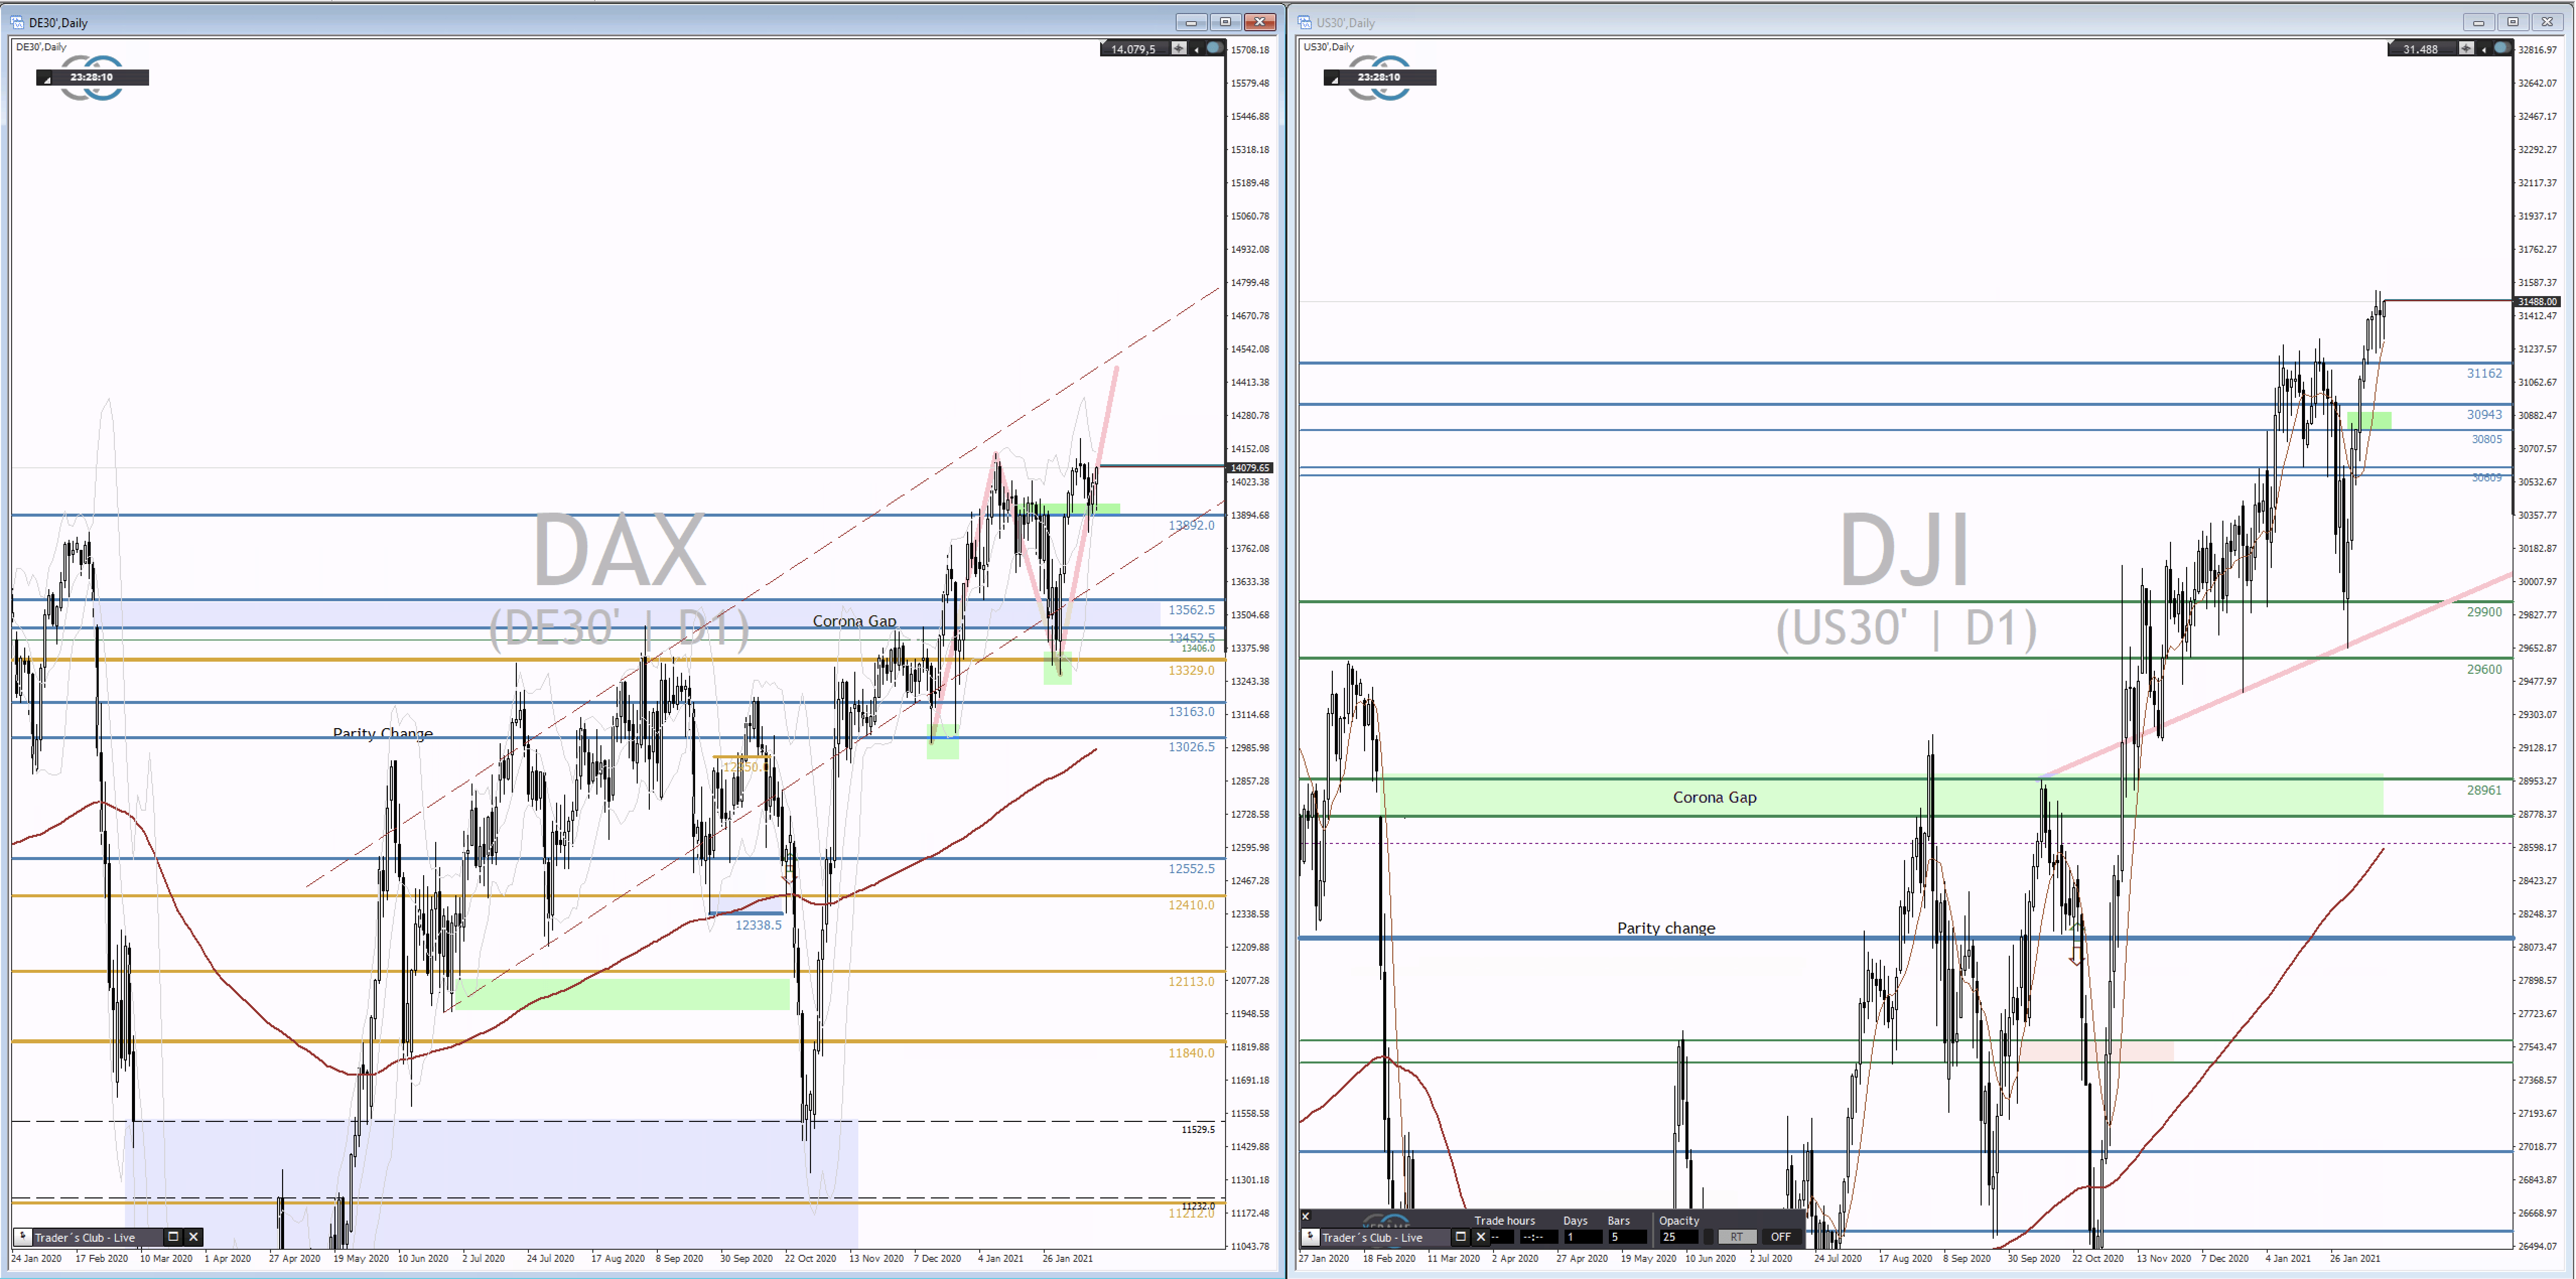Viewport: 2576px width, 1279px height.
Task: Click current price tag 31488.00 on US30 axis
Action: pyautogui.click(x=2537, y=301)
